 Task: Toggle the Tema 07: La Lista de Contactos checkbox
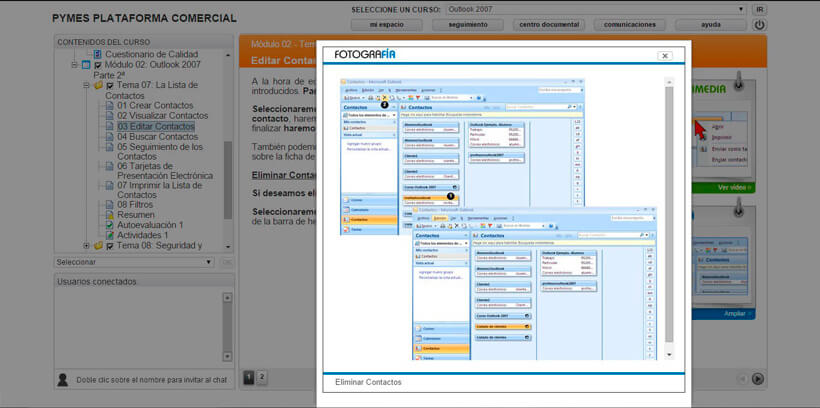(110, 86)
